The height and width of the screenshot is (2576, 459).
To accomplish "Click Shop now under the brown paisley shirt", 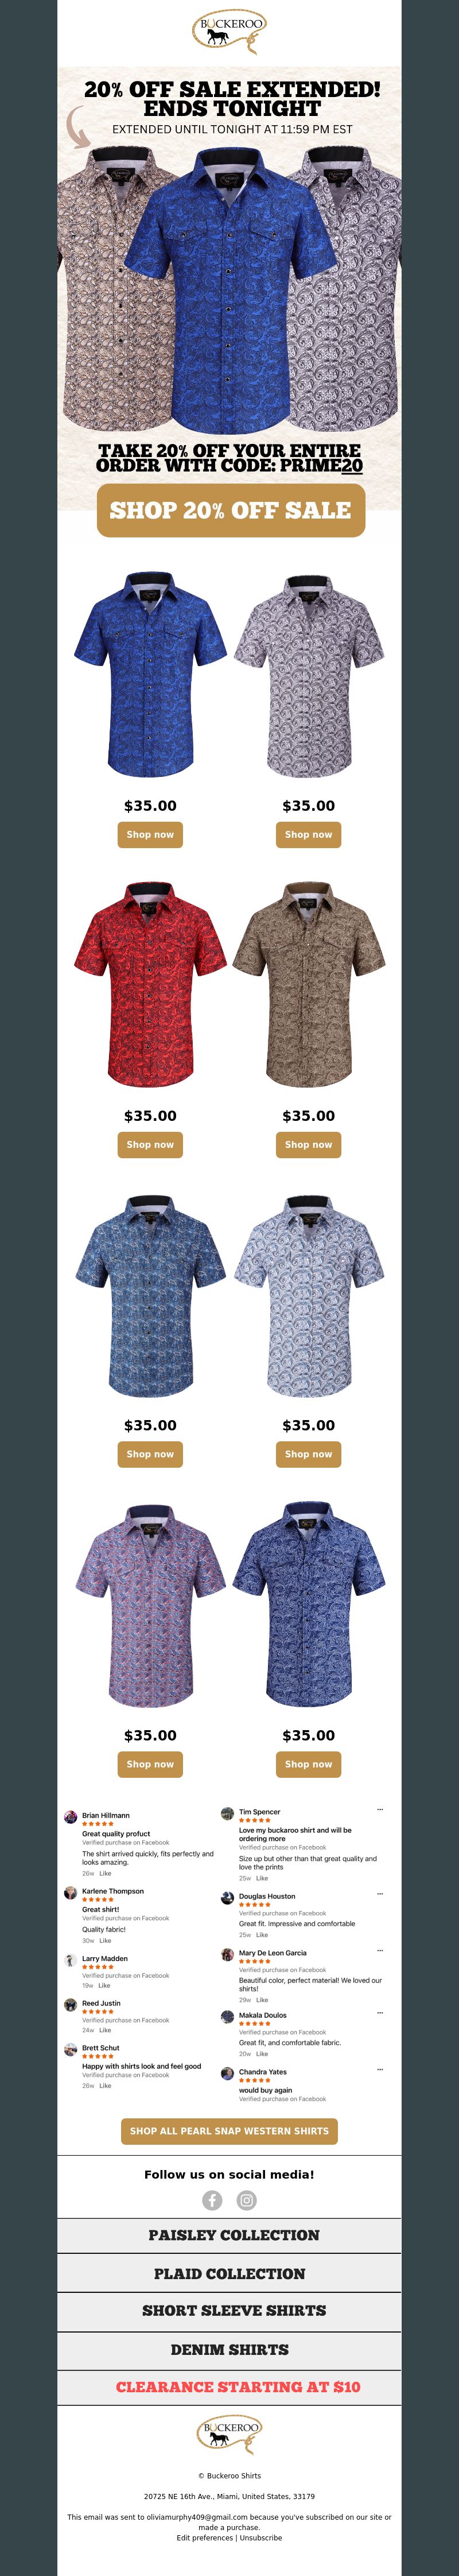I will click(308, 1144).
